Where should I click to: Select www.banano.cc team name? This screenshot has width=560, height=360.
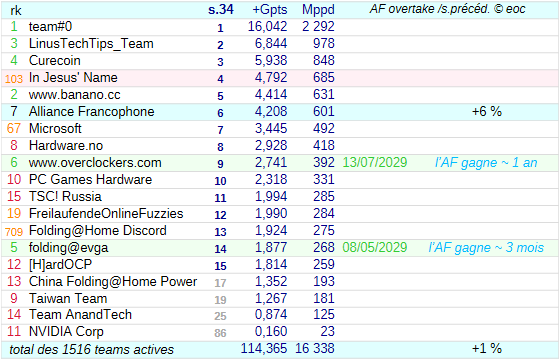[x=75, y=94]
